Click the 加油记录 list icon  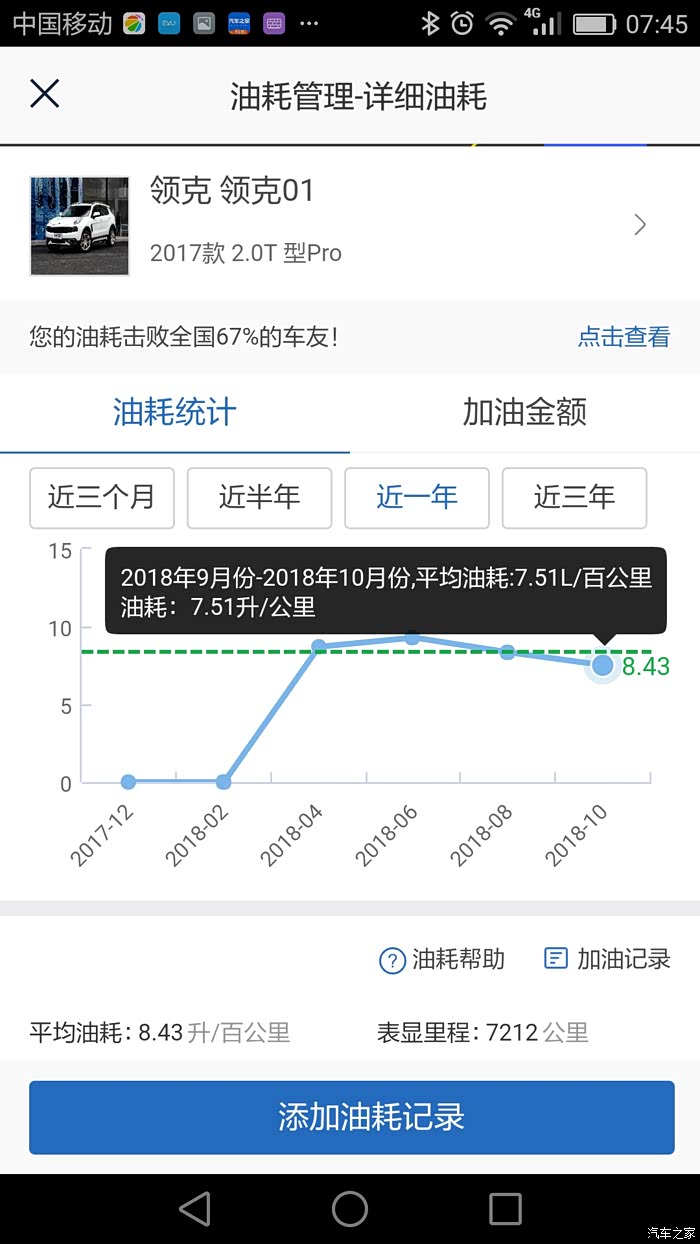pyautogui.click(x=555, y=959)
